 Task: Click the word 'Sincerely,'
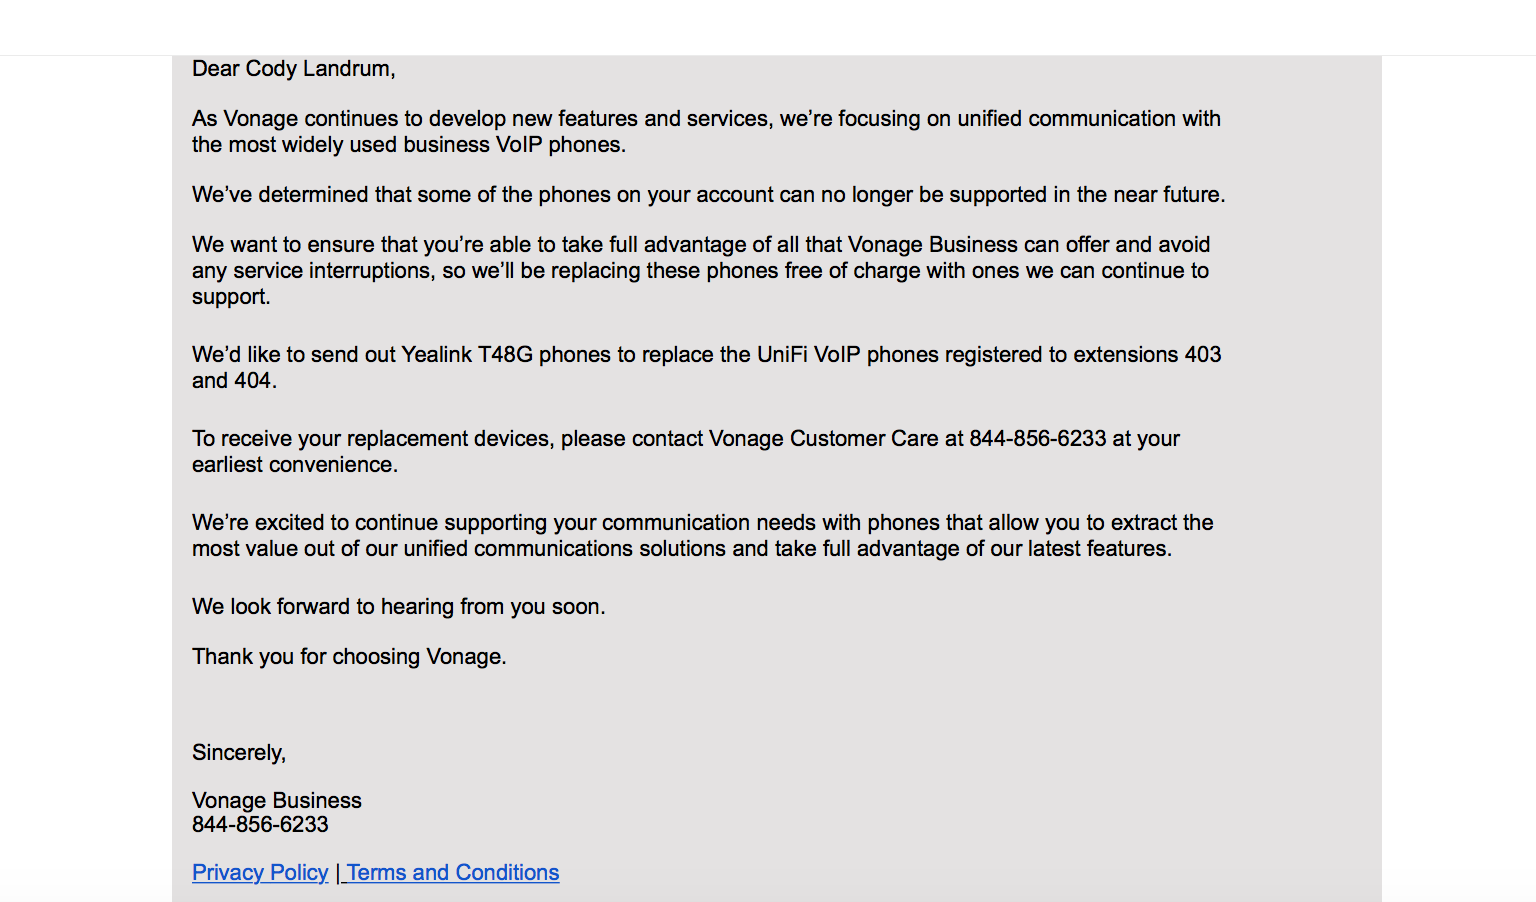tap(239, 752)
